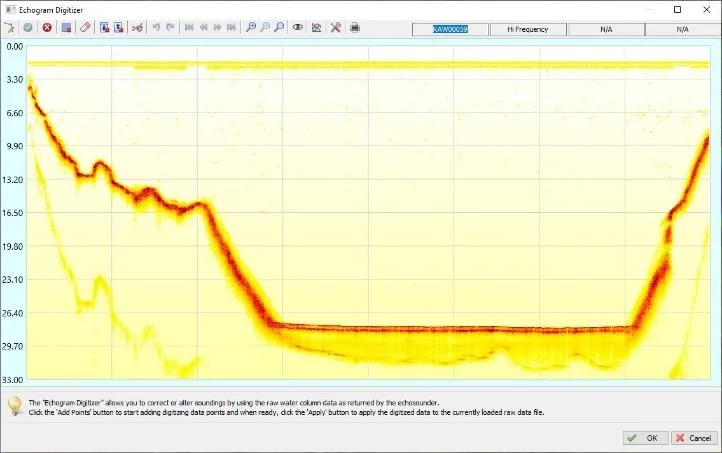The height and width of the screenshot is (453, 722).
Task: Click the undo arrow icon
Action: pos(156,28)
